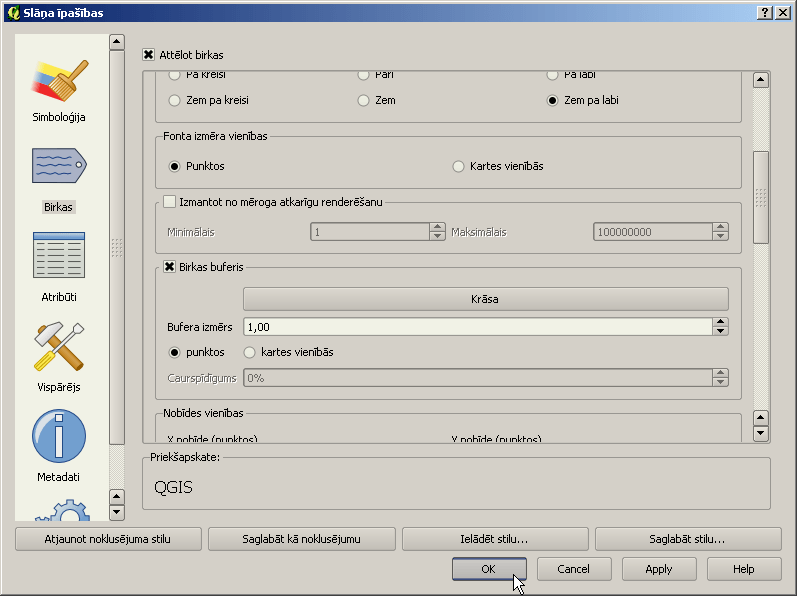Click the Ielādēt stilu... button
Viewport: 797px width, 596px height.
[x=495, y=539]
